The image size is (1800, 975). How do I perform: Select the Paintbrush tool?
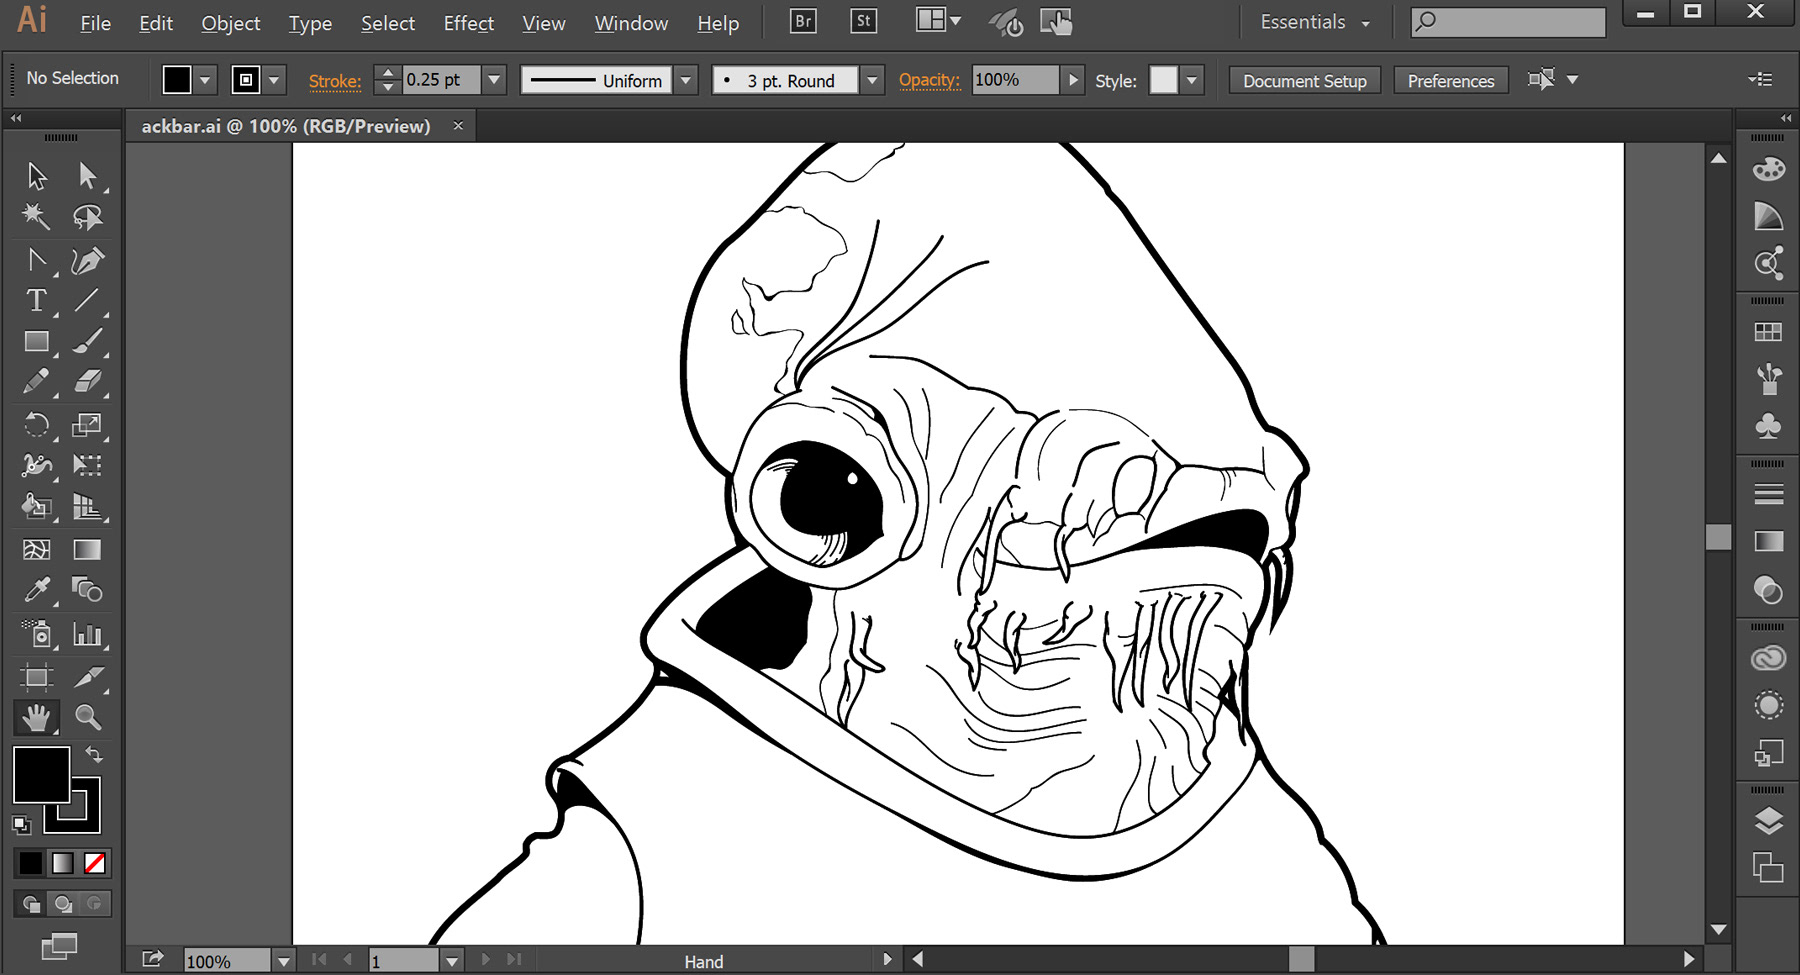pos(87,341)
